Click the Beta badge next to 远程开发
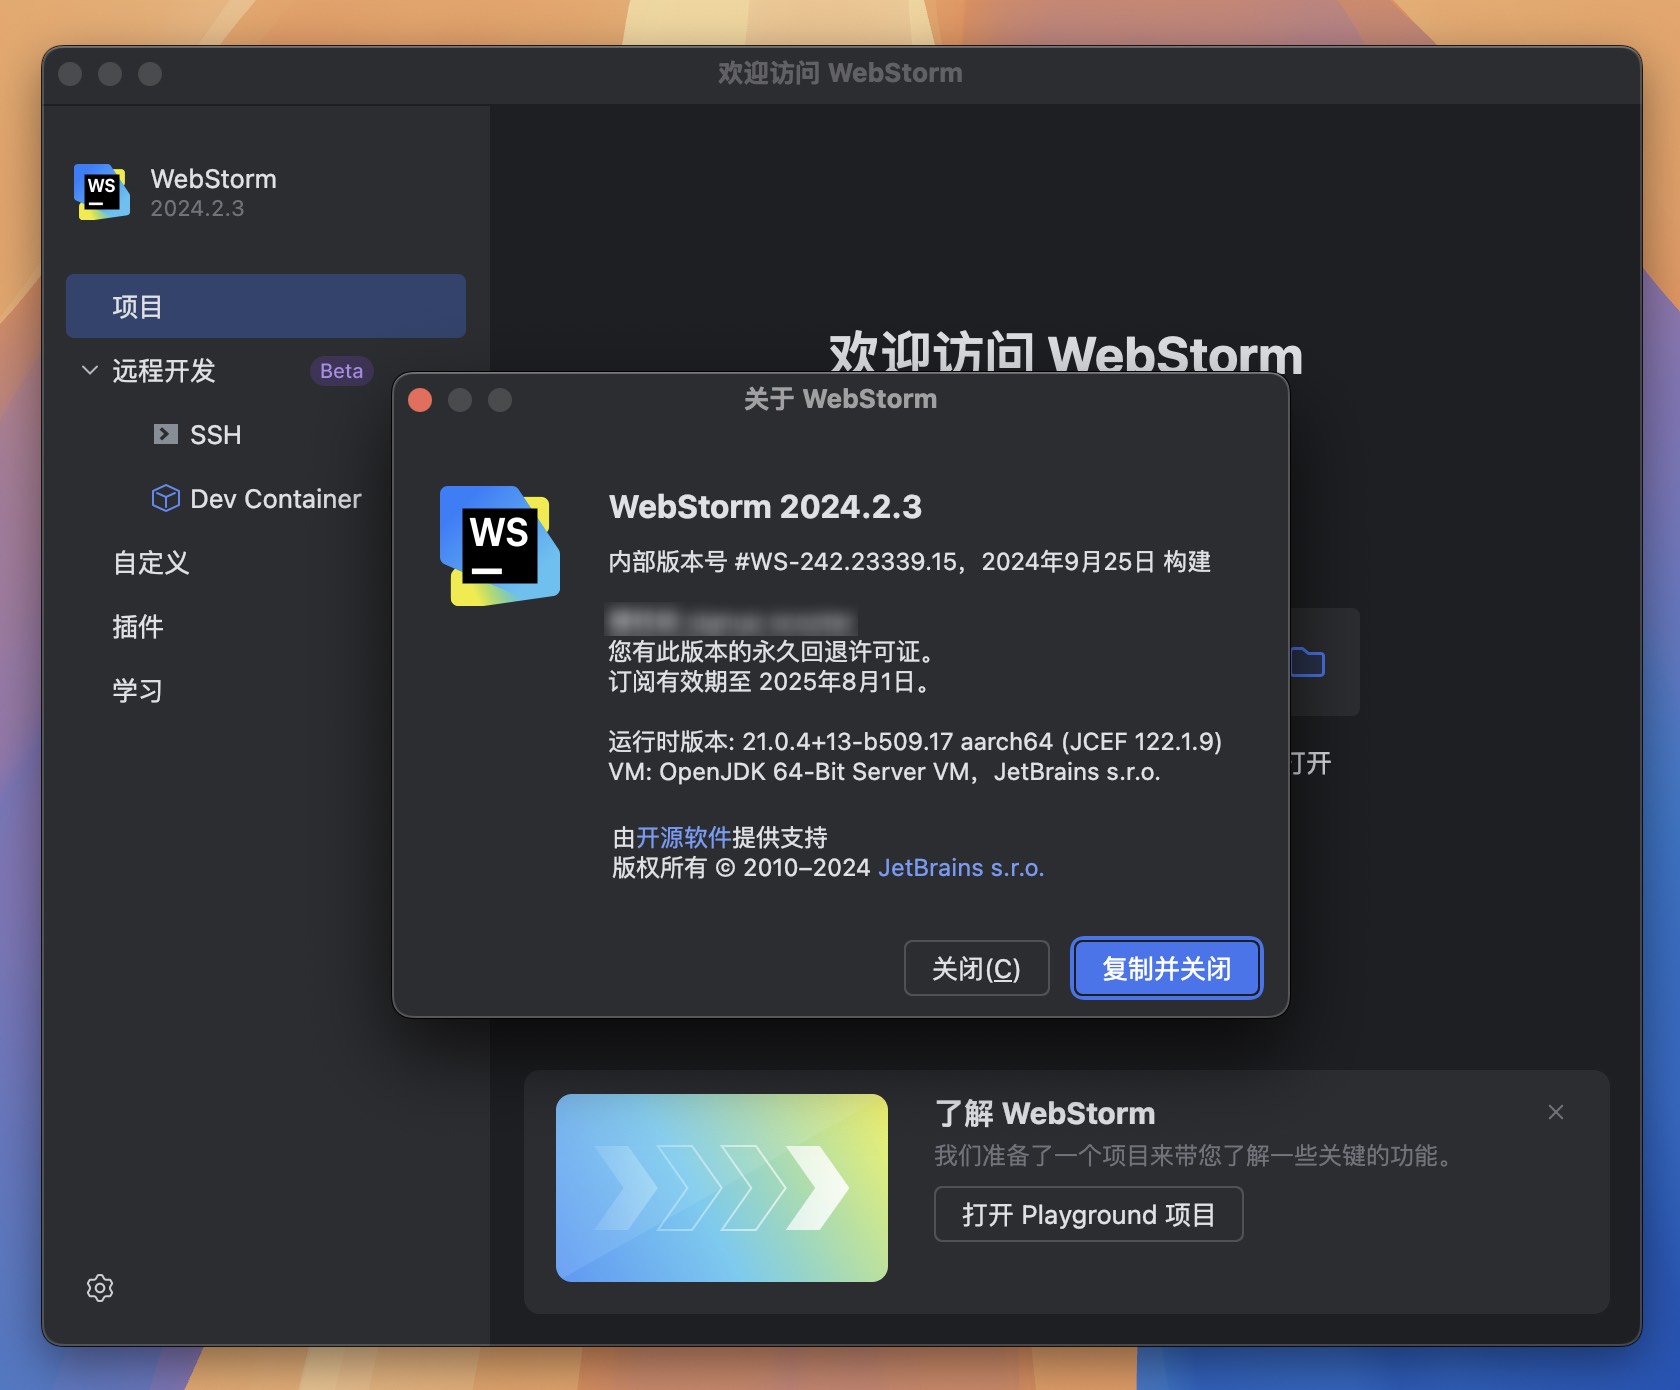 pos(341,371)
